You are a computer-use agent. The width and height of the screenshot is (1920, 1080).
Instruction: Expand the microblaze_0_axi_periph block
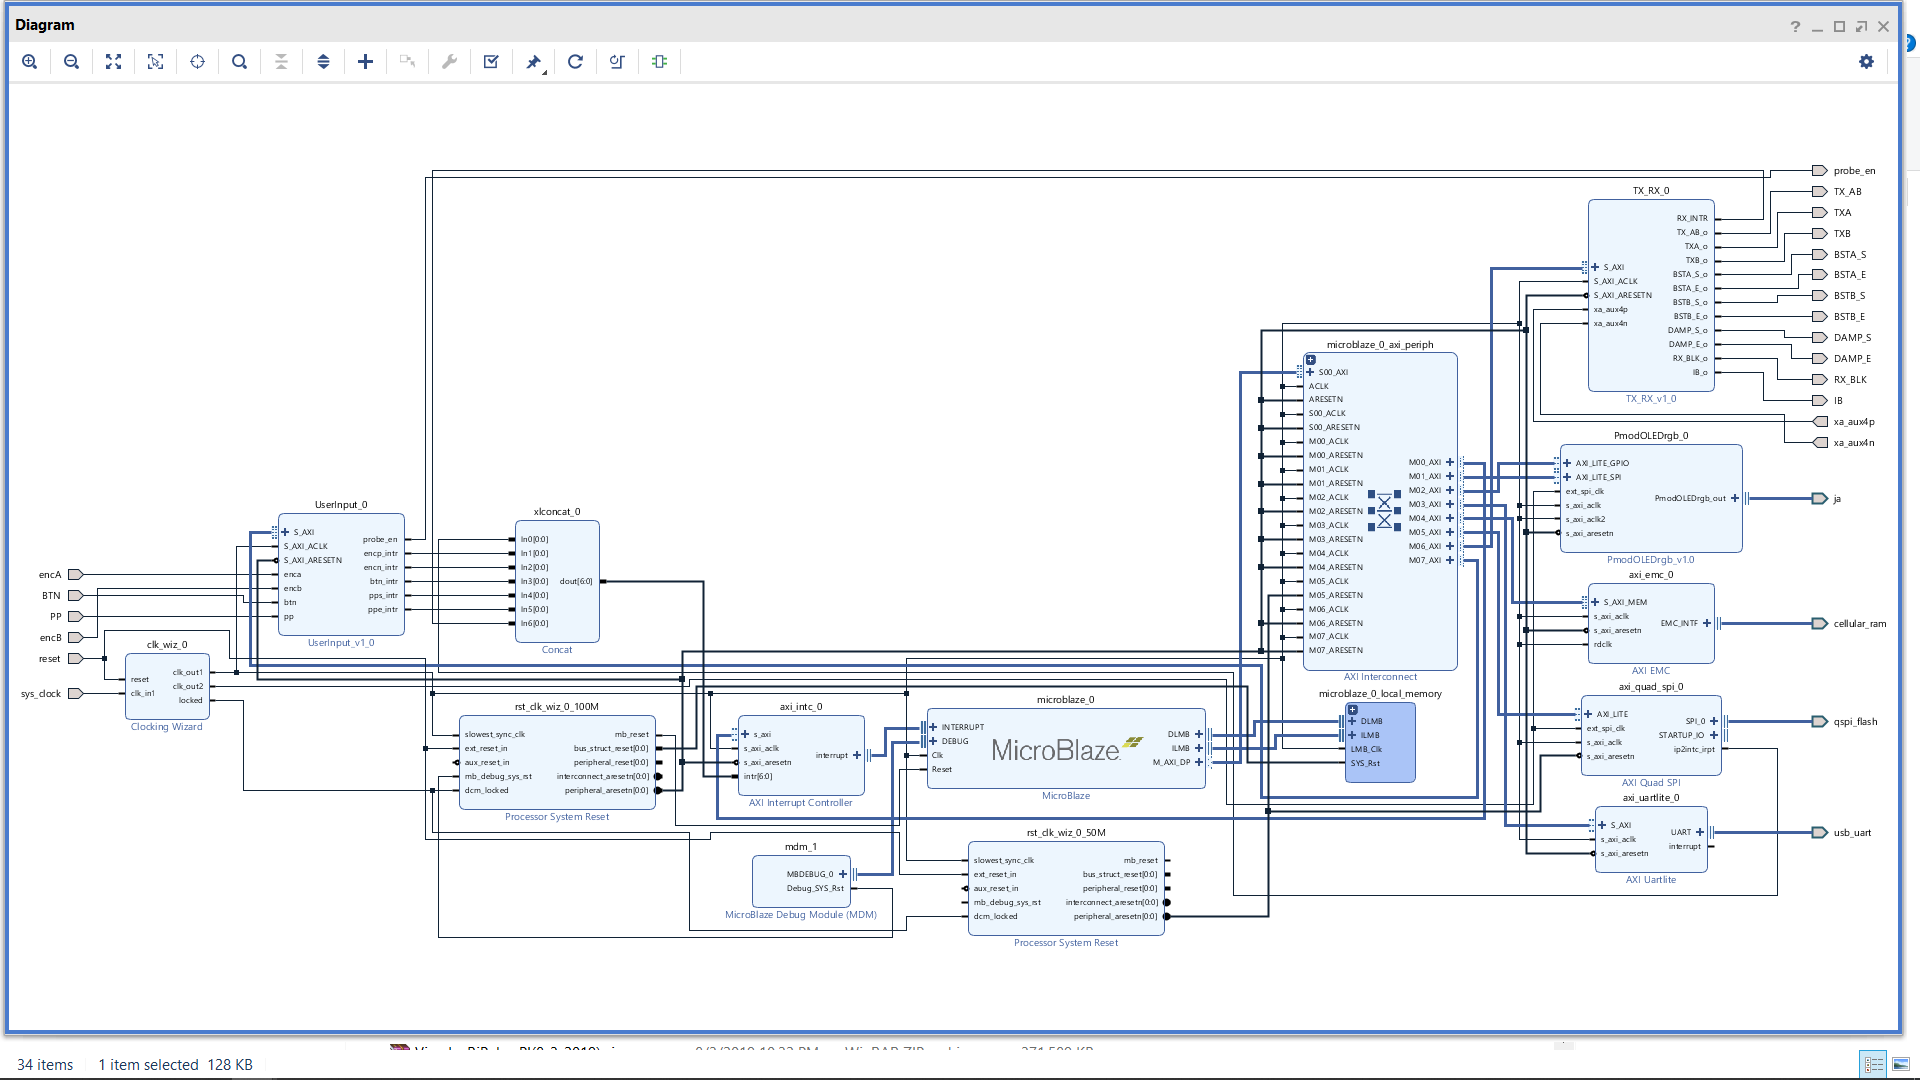(1311, 360)
